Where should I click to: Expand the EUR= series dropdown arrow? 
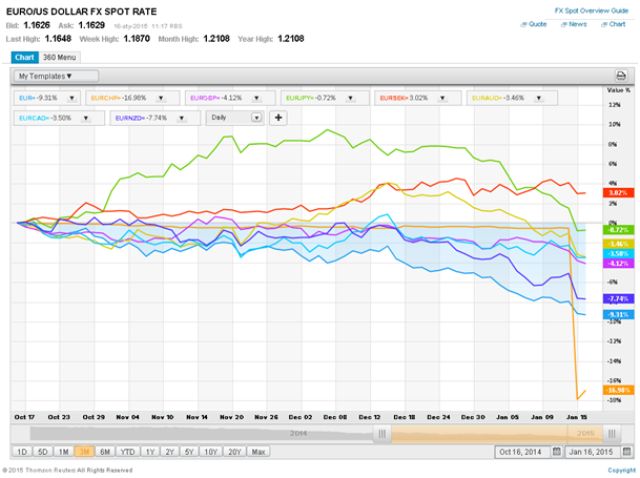[72, 98]
